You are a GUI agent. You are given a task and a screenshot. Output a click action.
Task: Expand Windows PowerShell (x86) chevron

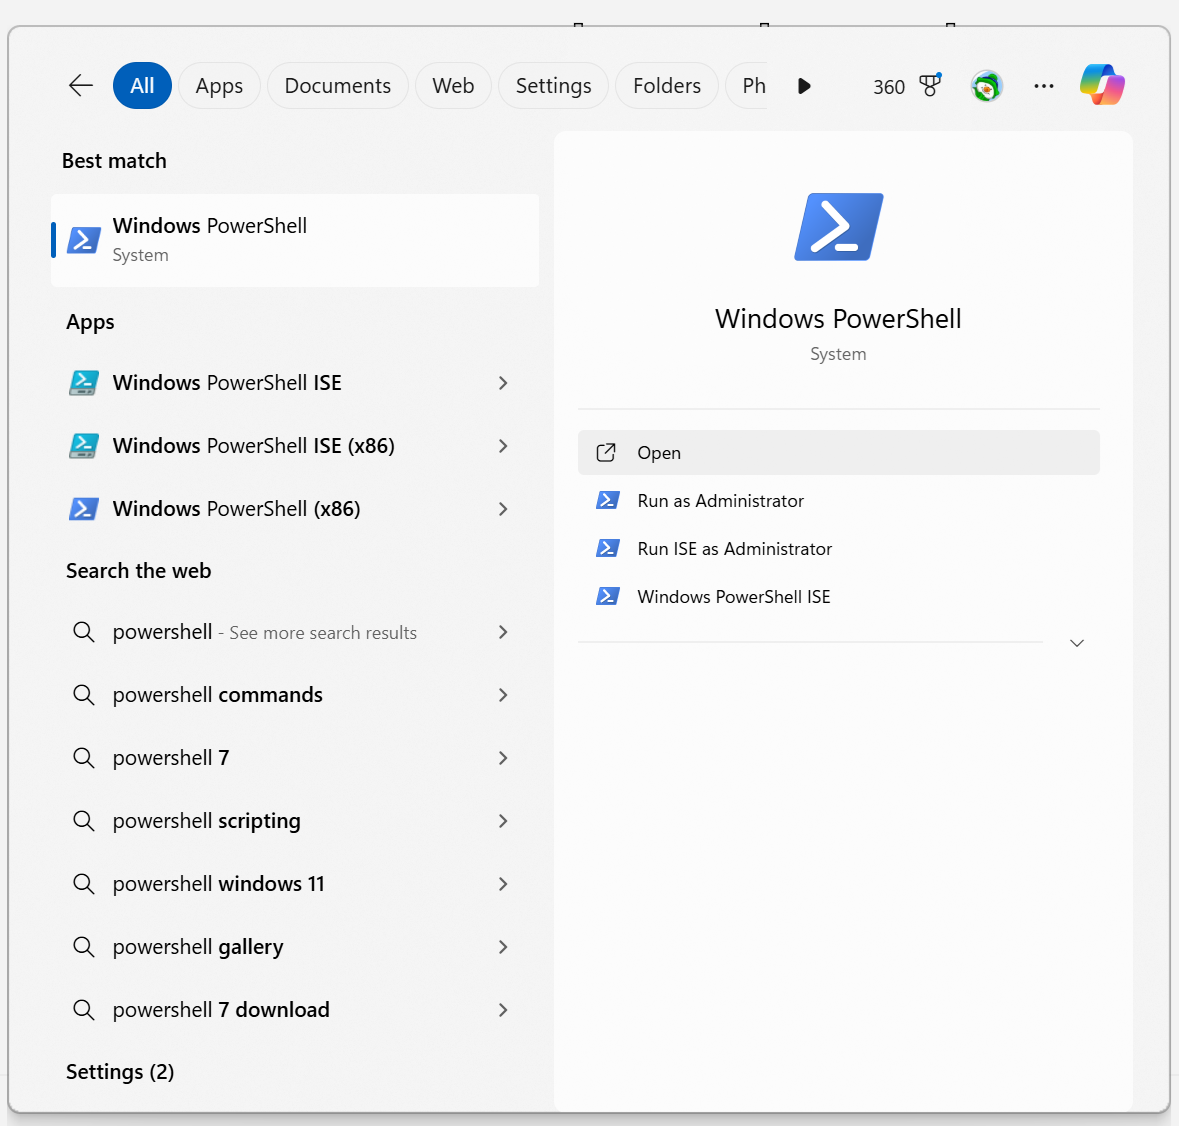tap(503, 510)
